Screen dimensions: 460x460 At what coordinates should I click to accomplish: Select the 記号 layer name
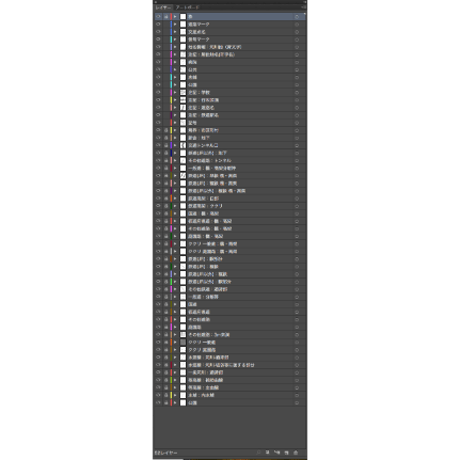tap(192, 123)
